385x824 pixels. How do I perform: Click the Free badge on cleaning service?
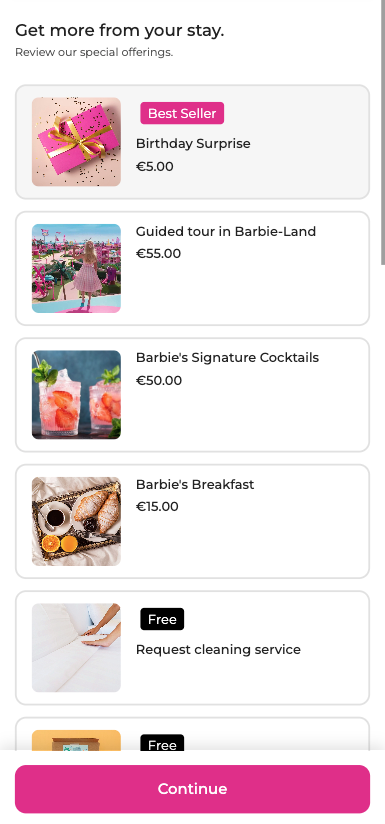tap(162, 619)
